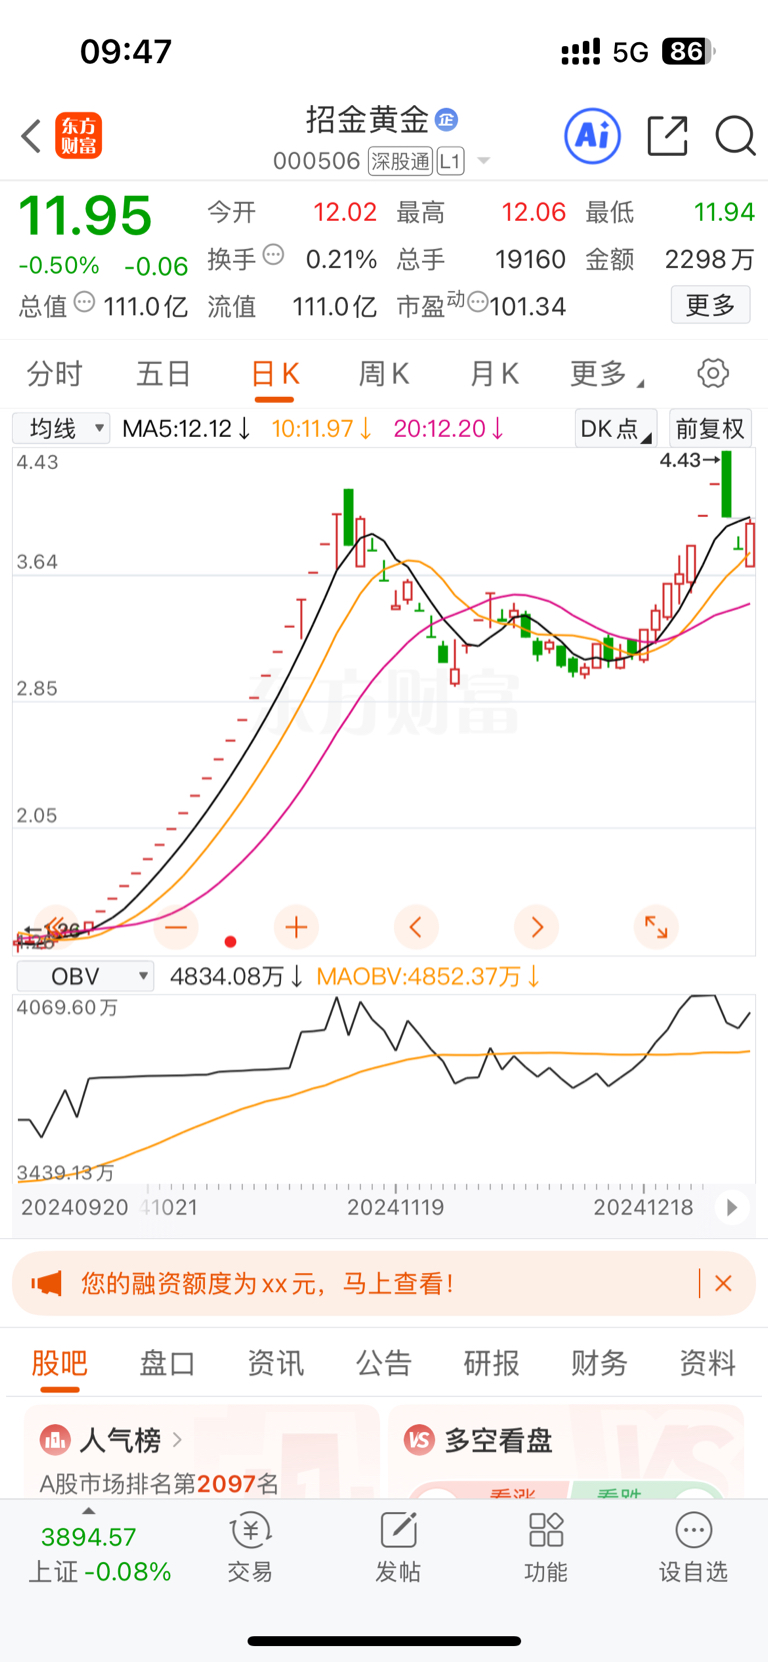Viewport: 768px width, 1663px height.
Task: Open the 公告 tab
Action: (383, 1363)
